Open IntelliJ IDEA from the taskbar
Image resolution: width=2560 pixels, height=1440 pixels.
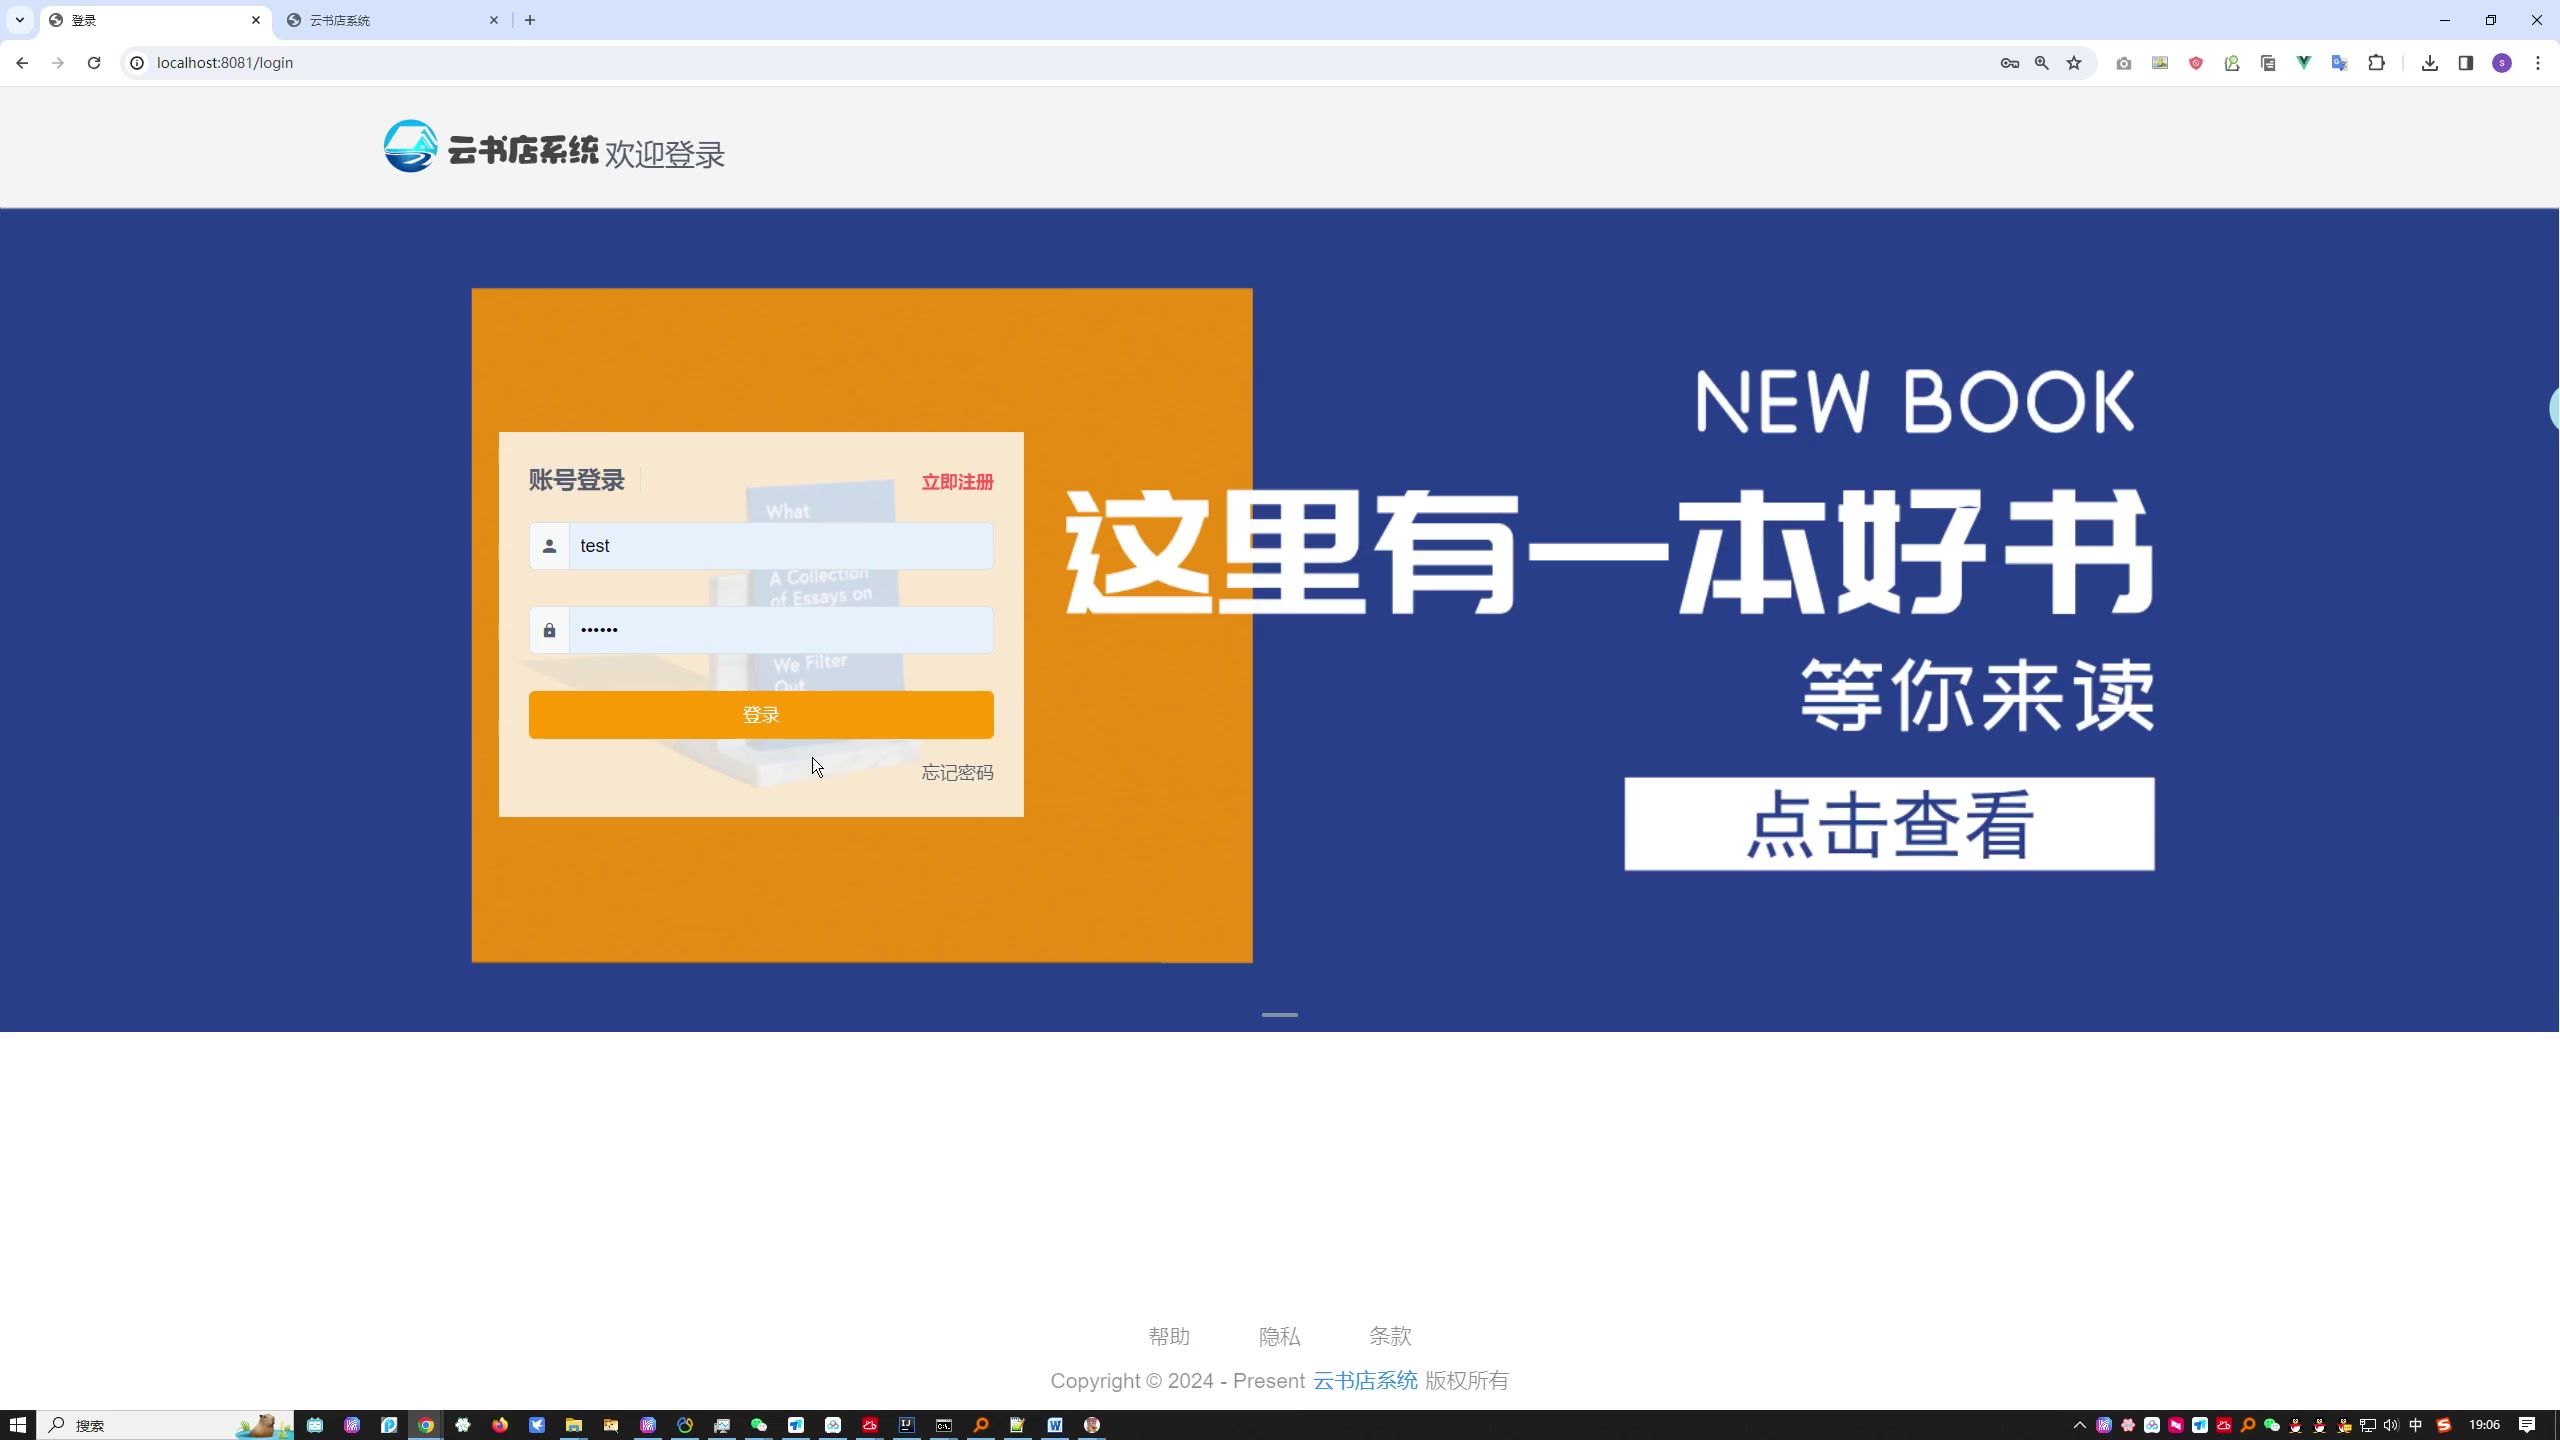[x=907, y=1425]
